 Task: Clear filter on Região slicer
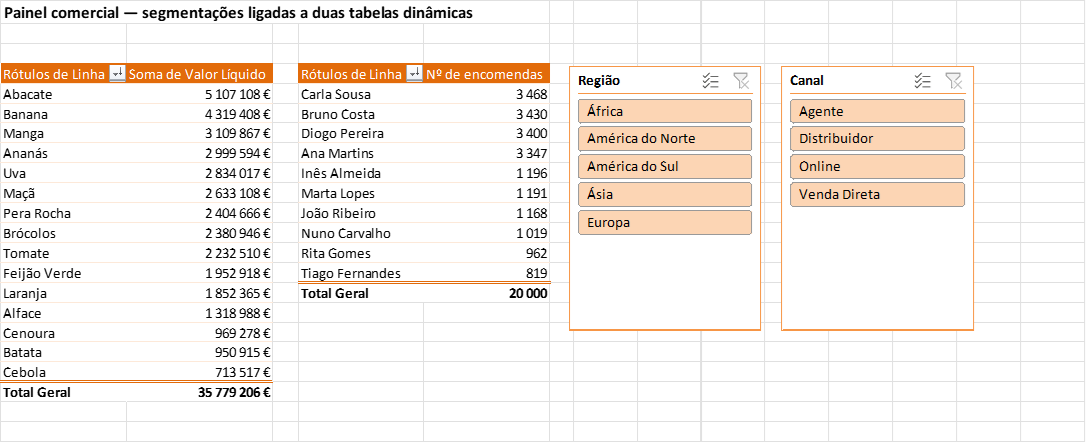point(741,81)
